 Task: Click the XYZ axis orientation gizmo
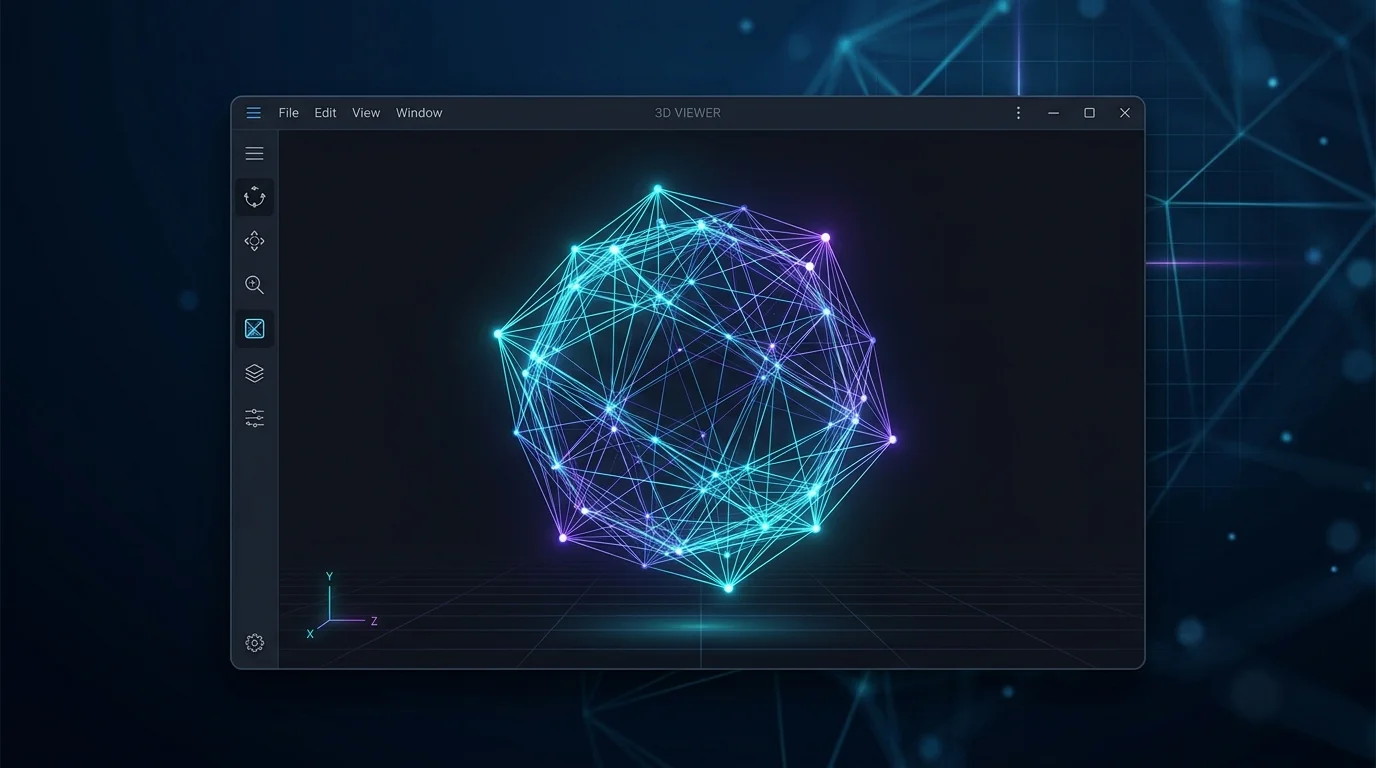[x=340, y=606]
